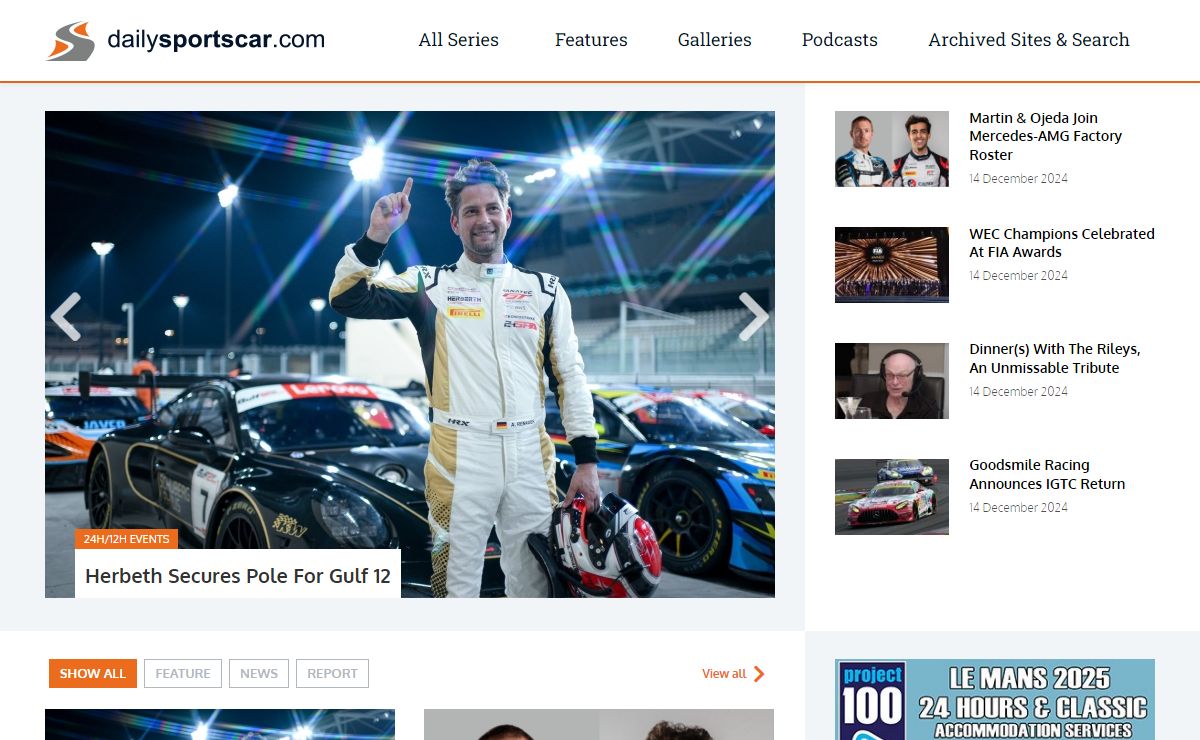
Task: Open WEC Champions Celebrated At FIA Awards thumbnail
Action: click(x=891, y=264)
